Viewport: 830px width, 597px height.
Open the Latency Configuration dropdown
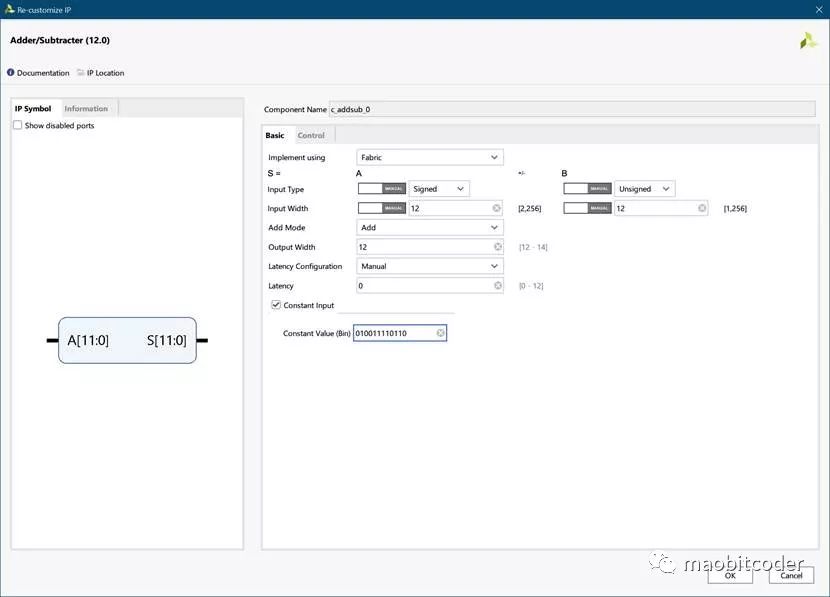point(430,267)
